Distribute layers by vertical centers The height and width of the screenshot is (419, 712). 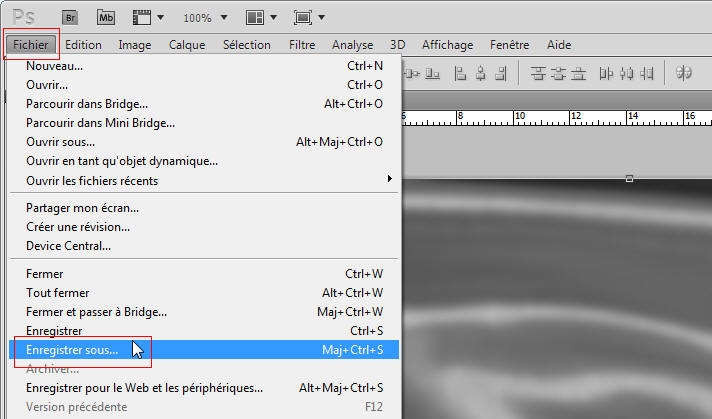558,73
